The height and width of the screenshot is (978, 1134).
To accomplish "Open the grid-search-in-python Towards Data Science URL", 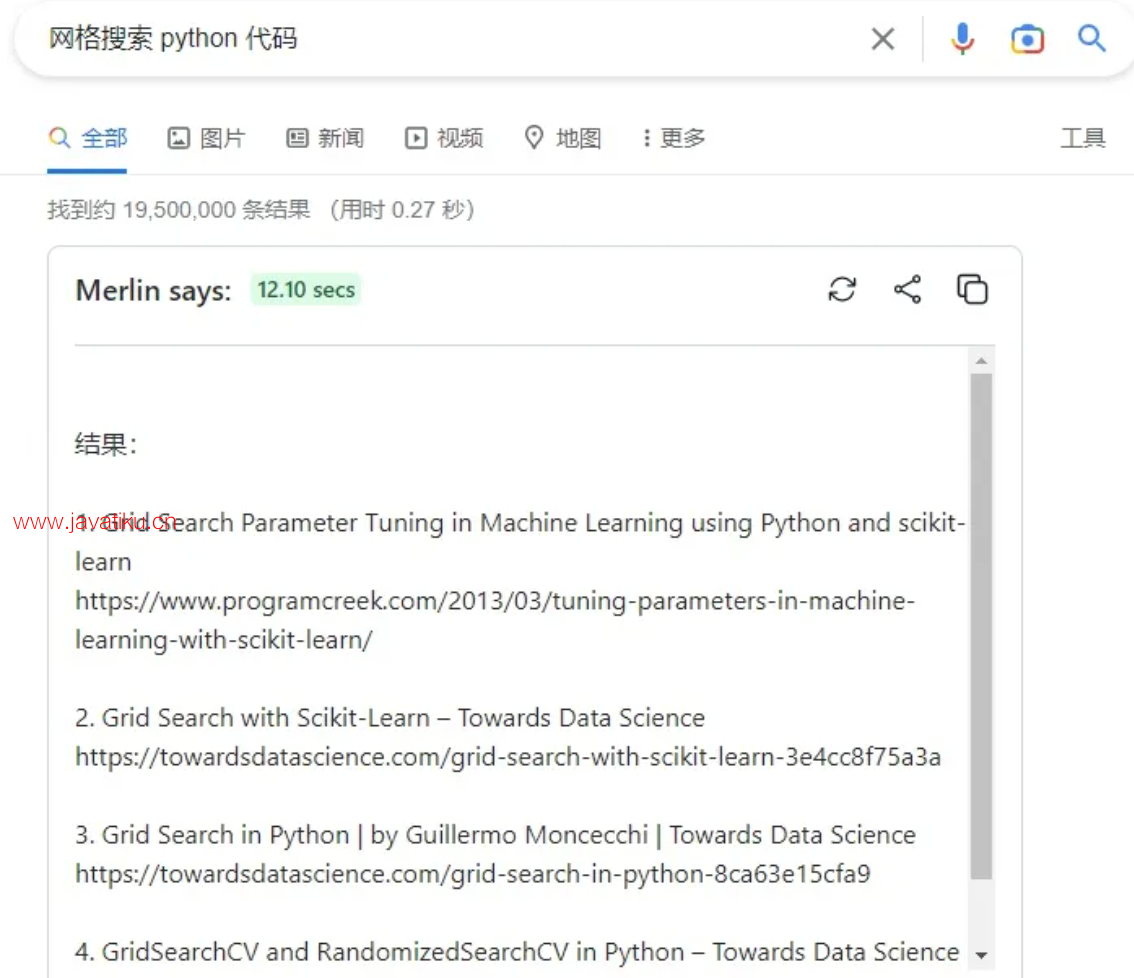I will (473, 874).
